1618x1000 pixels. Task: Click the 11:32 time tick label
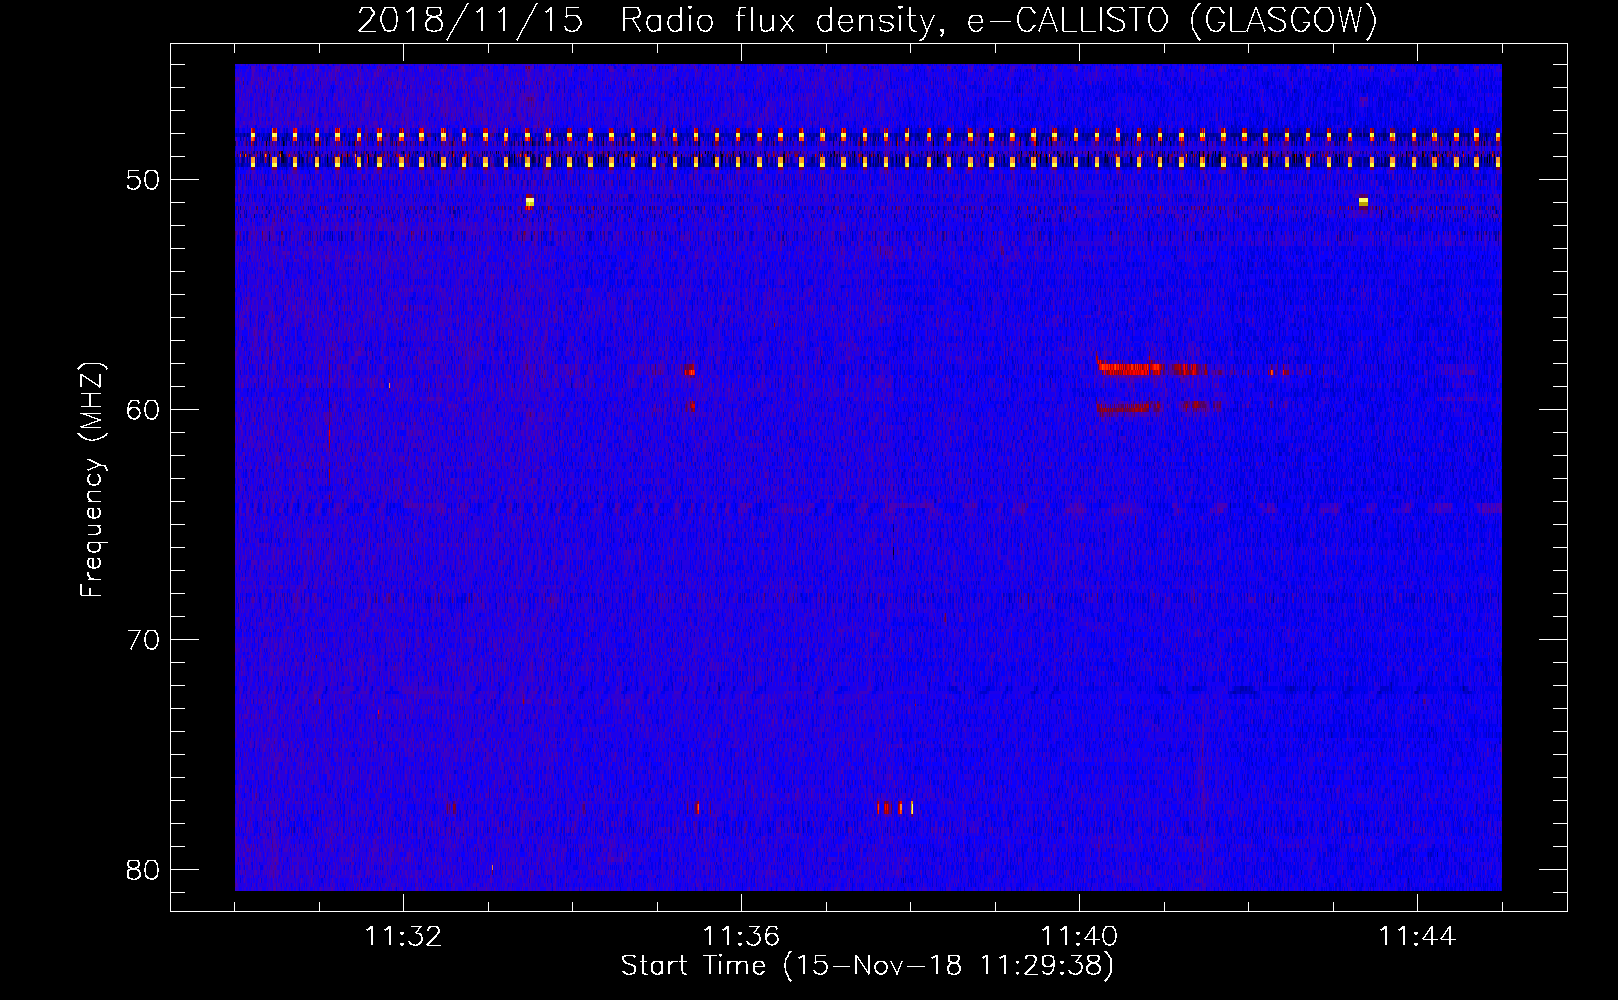pyautogui.click(x=404, y=937)
